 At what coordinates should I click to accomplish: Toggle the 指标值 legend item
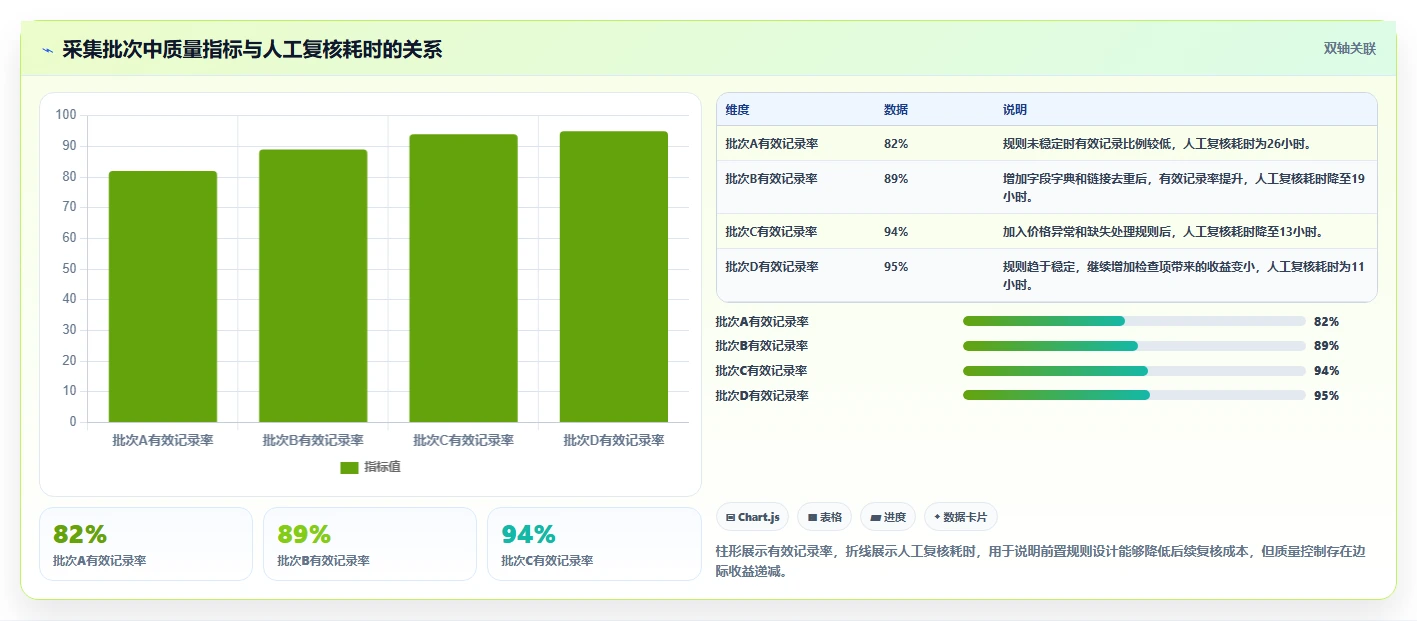pos(371,467)
